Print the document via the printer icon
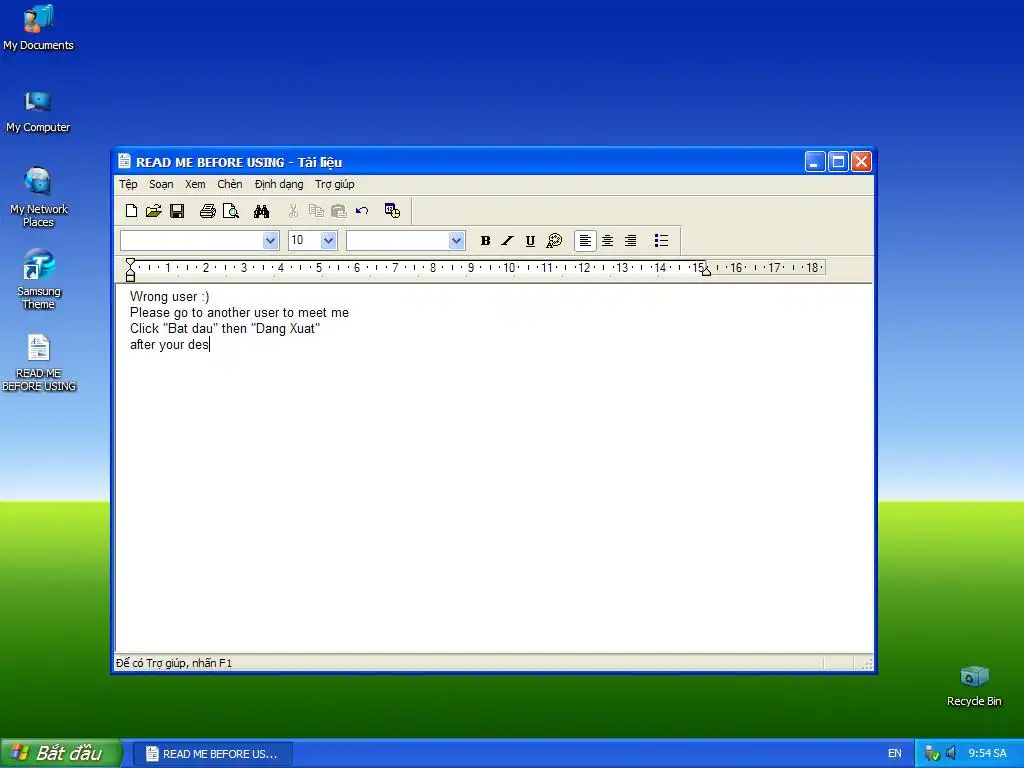Screen dimensions: 1024x768 point(208,211)
